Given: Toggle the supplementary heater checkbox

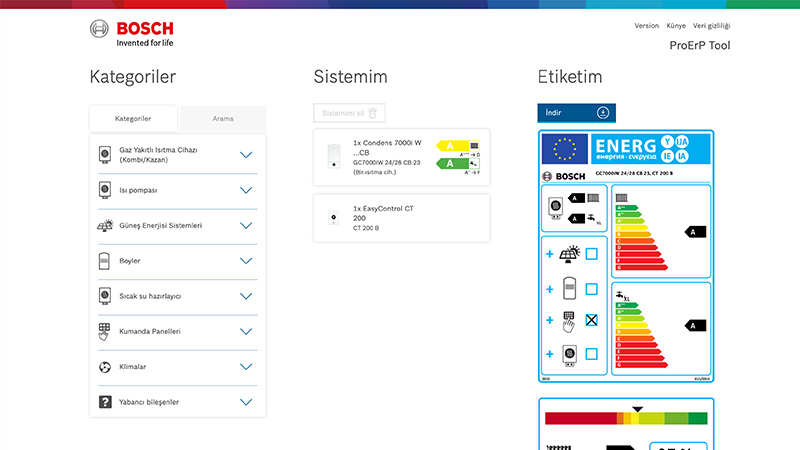Looking at the screenshot, I should pyautogui.click(x=591, y=354).
